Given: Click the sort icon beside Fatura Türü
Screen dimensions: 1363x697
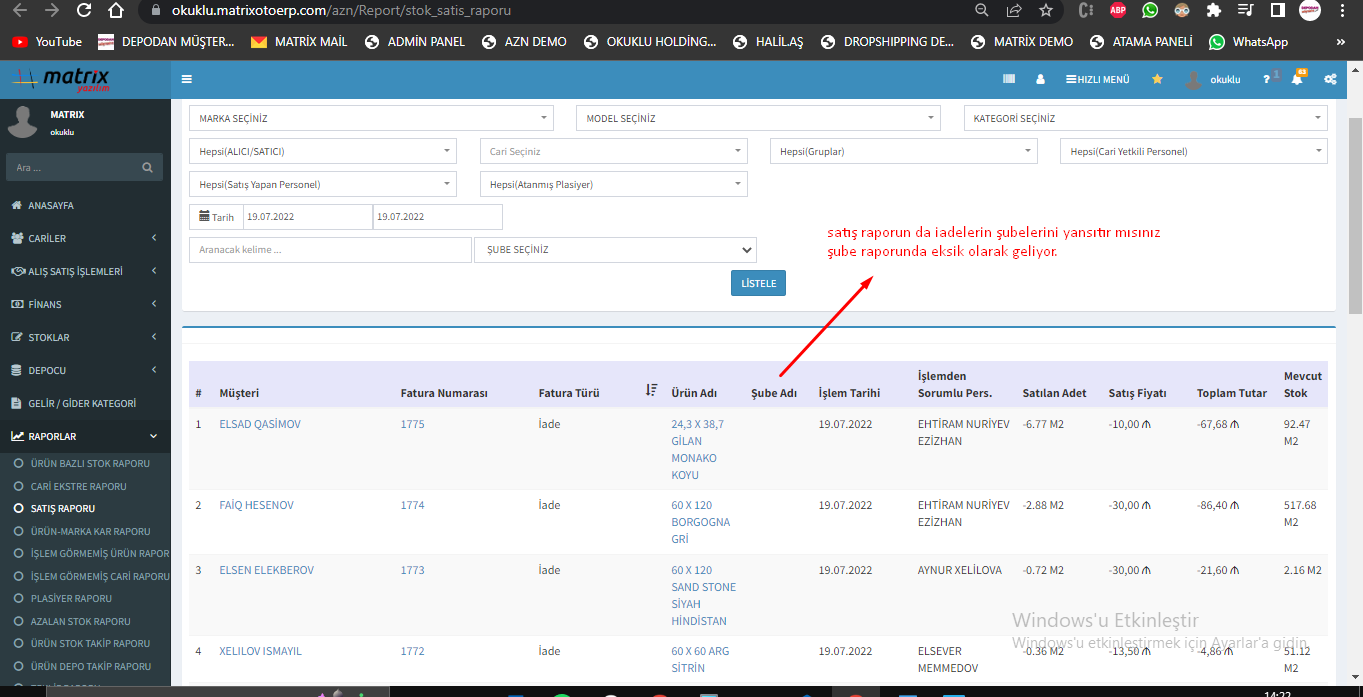Looking at the screenshot, I should (x=651, y=391).
